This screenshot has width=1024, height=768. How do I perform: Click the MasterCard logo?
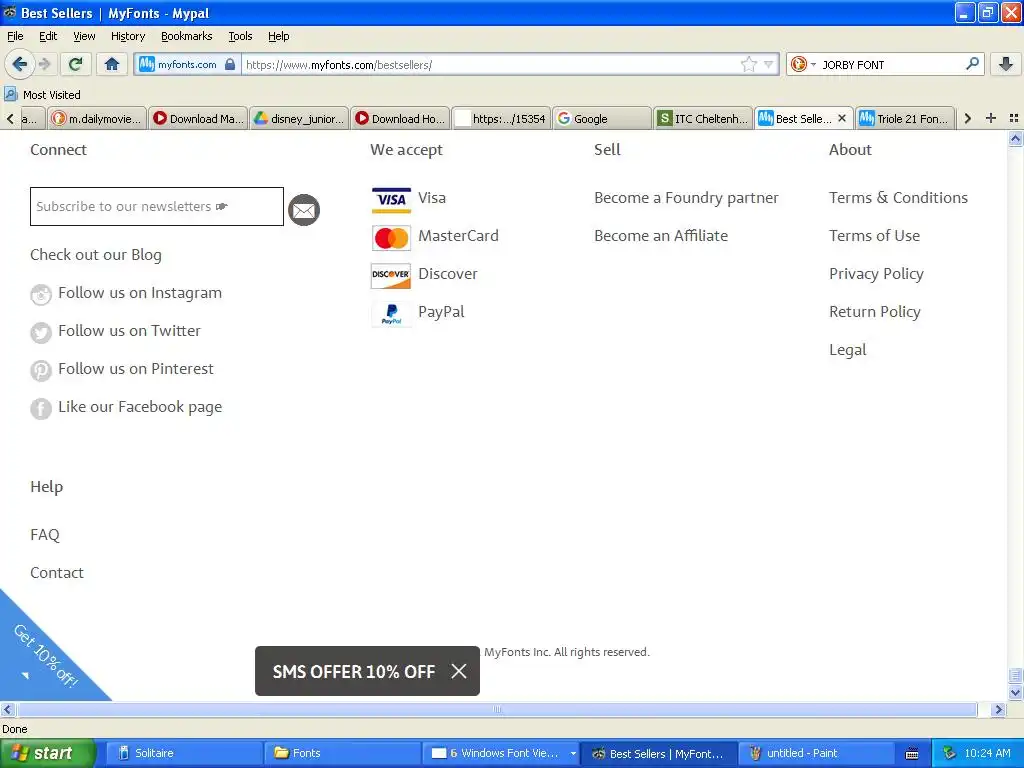coord(391,238)
